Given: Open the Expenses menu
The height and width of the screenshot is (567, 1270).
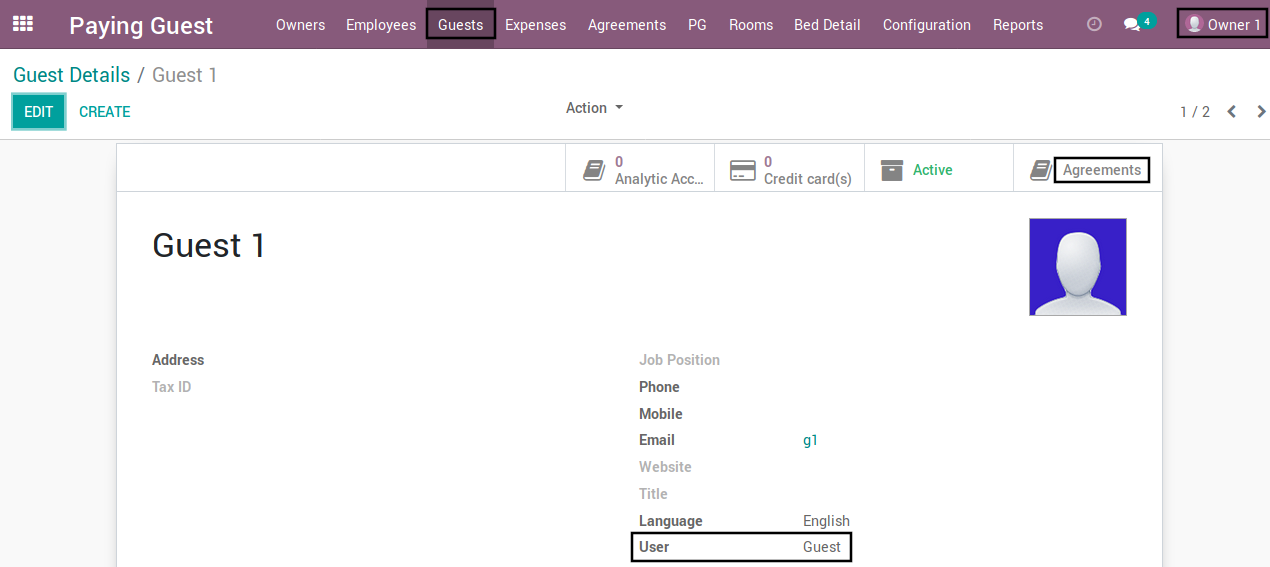Looking at the screenshot, I should (535, 25).
